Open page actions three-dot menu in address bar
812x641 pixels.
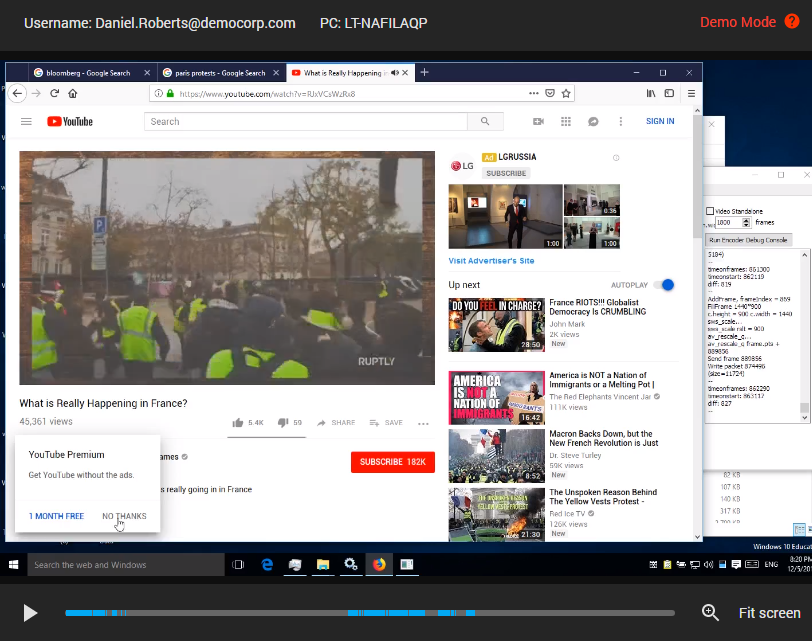pos(533,93)
